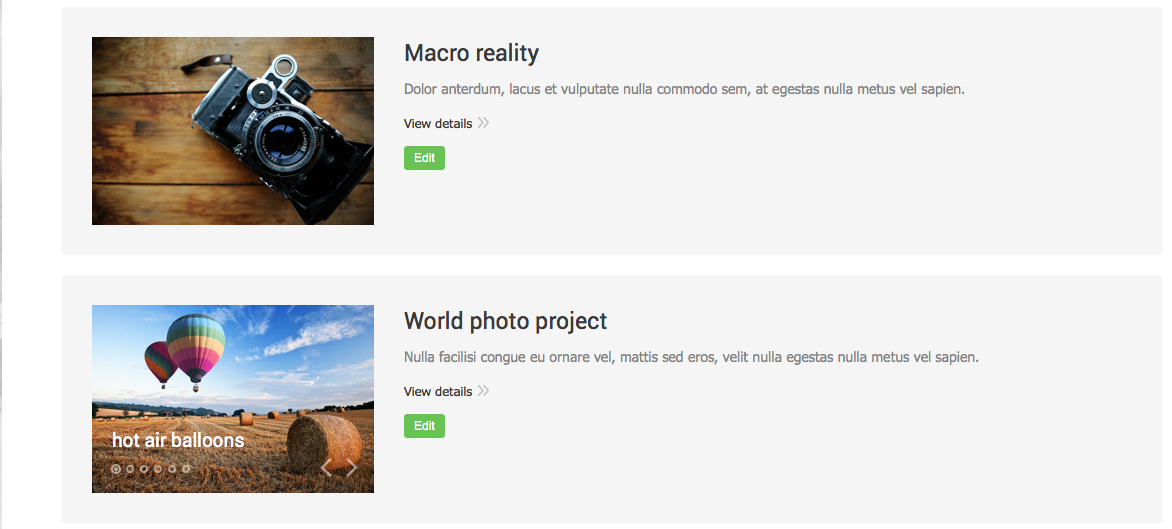Viewport: 1172px width, 529px height.
Task: Select the second slideshow pagination dot
Action: pos(130,468)
